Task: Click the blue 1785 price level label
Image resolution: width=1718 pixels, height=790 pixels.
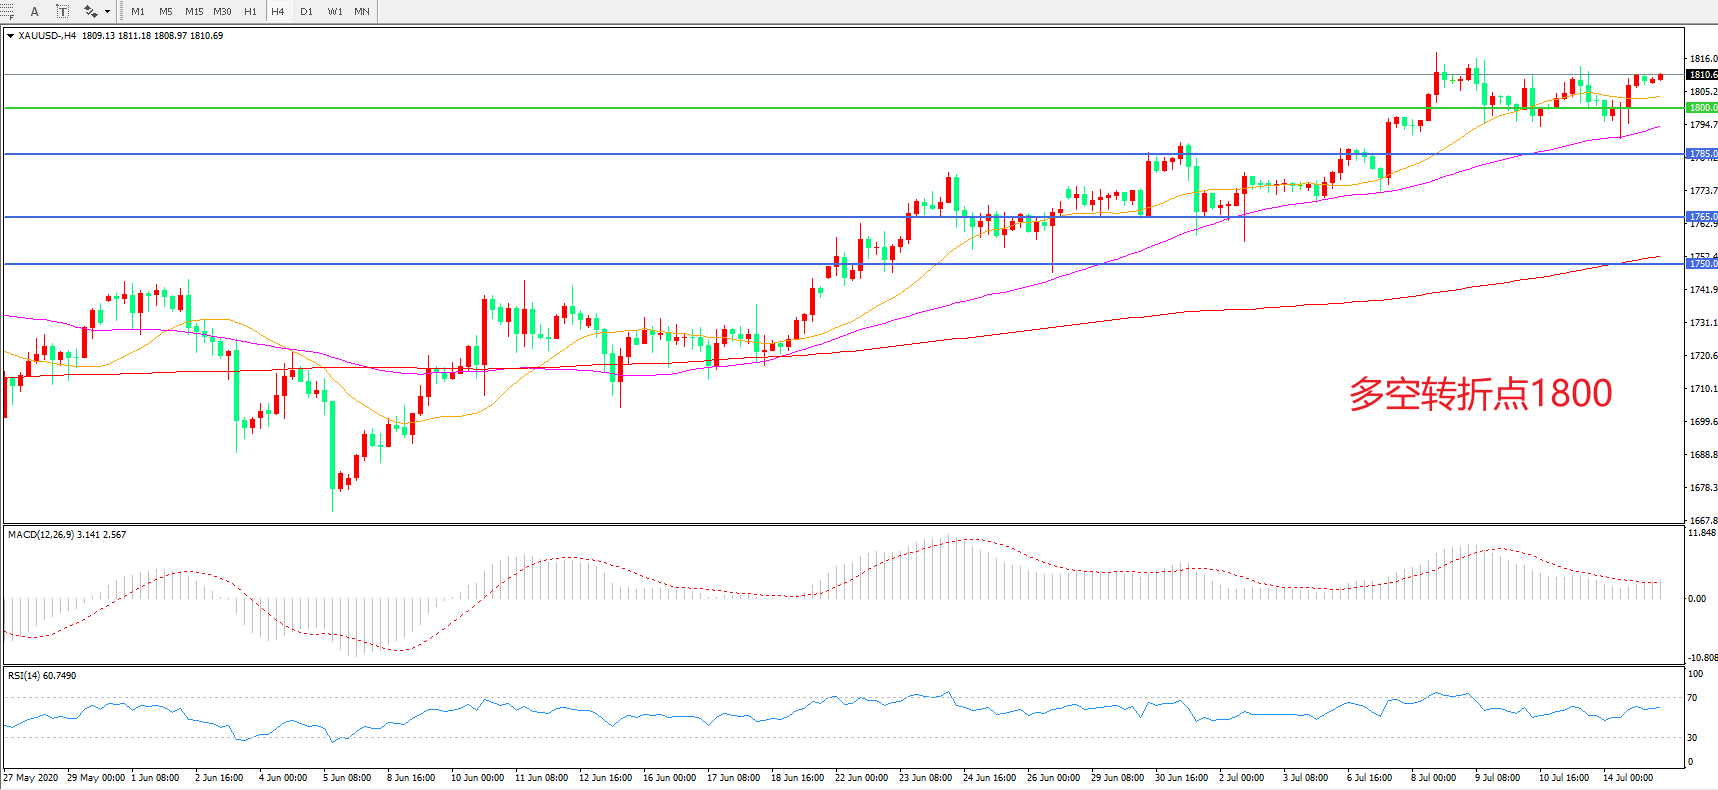Action: click(1702, 154)
